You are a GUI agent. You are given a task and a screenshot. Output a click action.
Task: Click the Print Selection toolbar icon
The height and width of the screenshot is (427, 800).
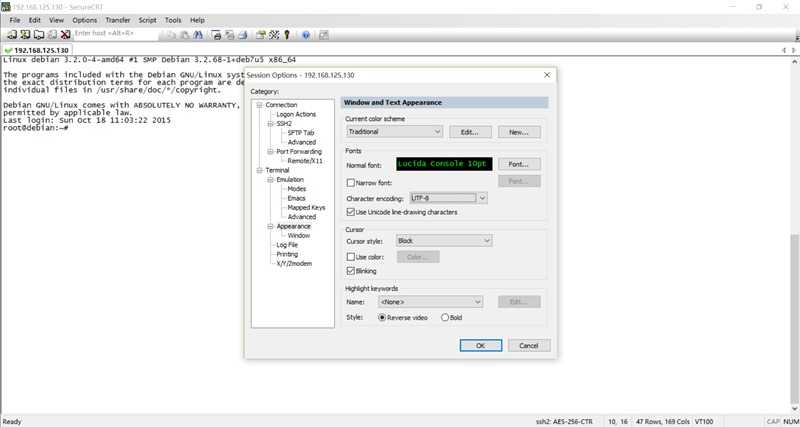(230, 35)
